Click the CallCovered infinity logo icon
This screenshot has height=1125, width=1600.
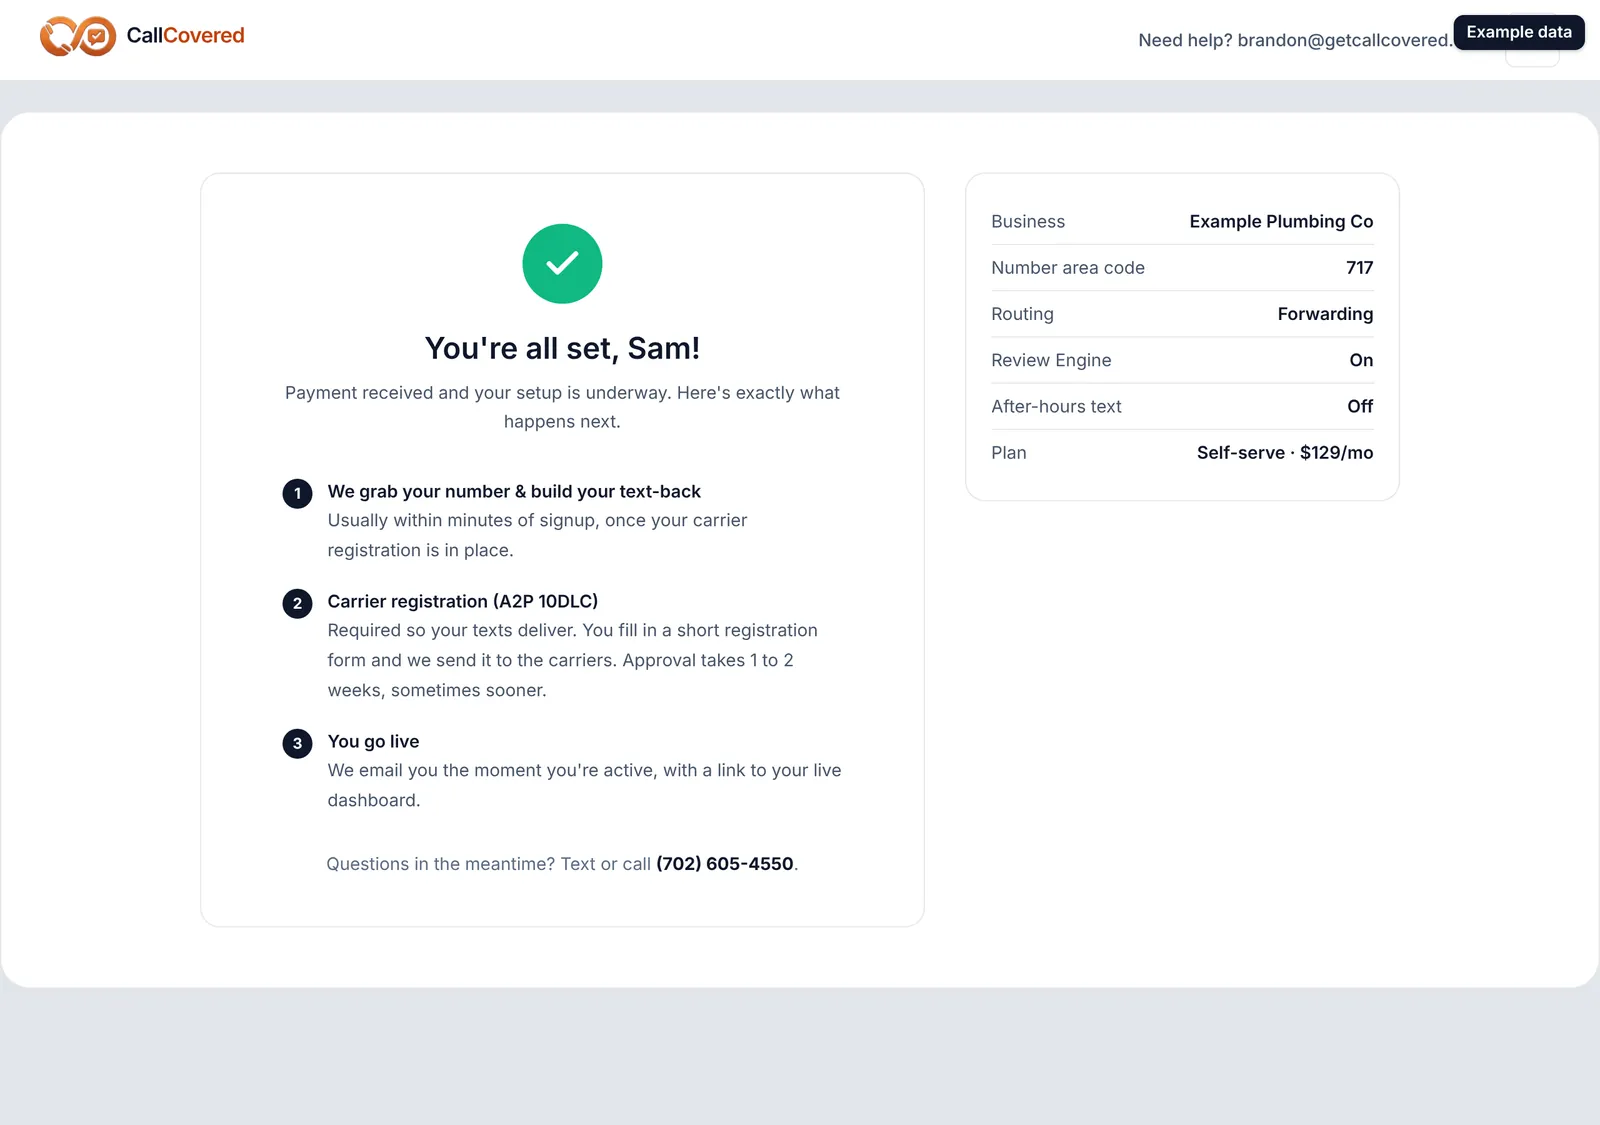[x=78, y=36]
